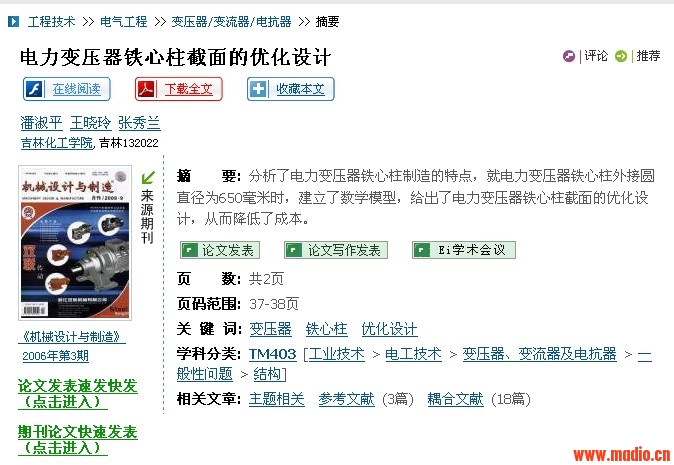Screen dimensions: 674x465
Task: Click the plus icon to bookmark article
Action: tap(258, 89)
